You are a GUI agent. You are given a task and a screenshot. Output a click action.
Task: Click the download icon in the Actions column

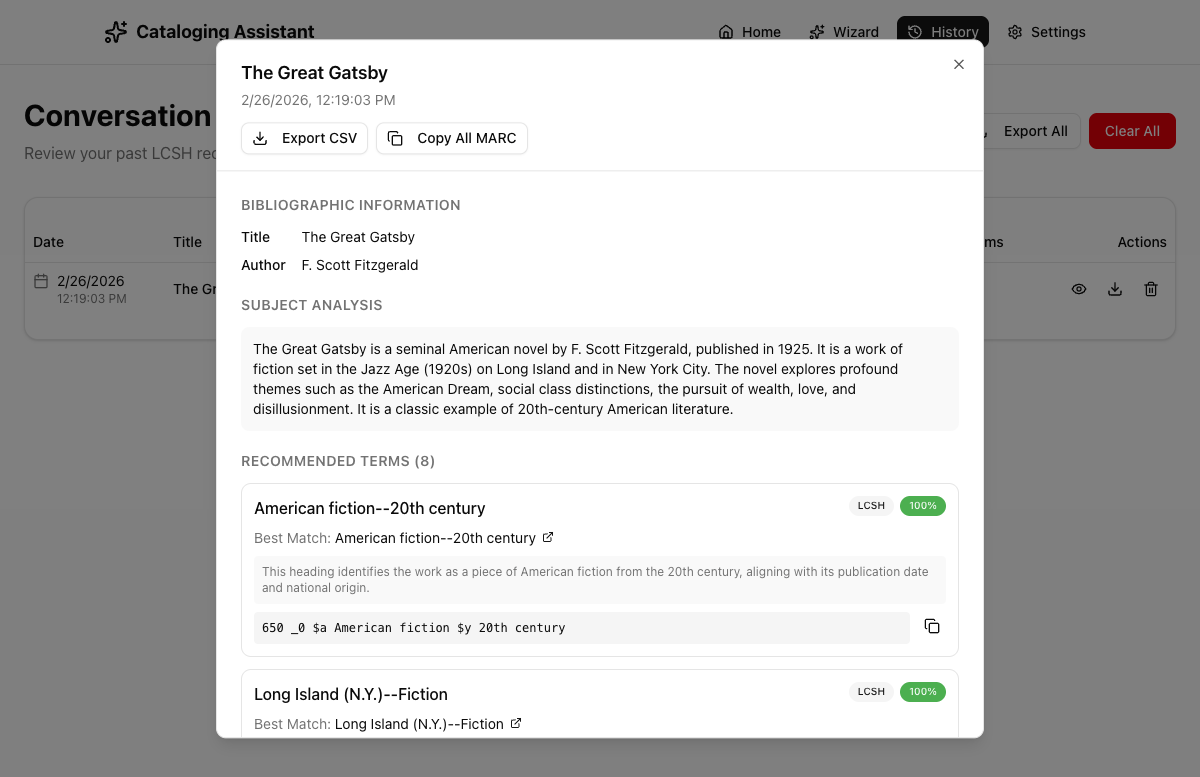click(1115, 289)
